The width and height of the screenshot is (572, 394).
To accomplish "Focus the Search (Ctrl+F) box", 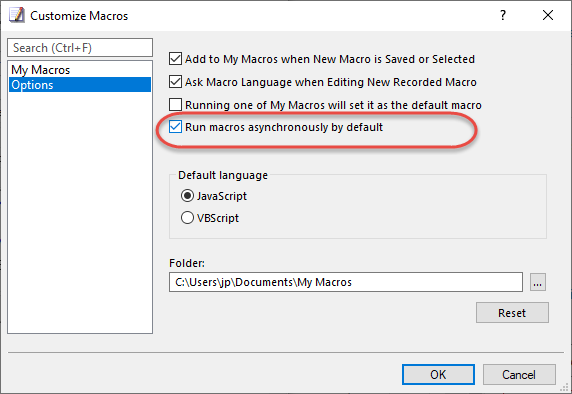I will (x=80, y=48).
